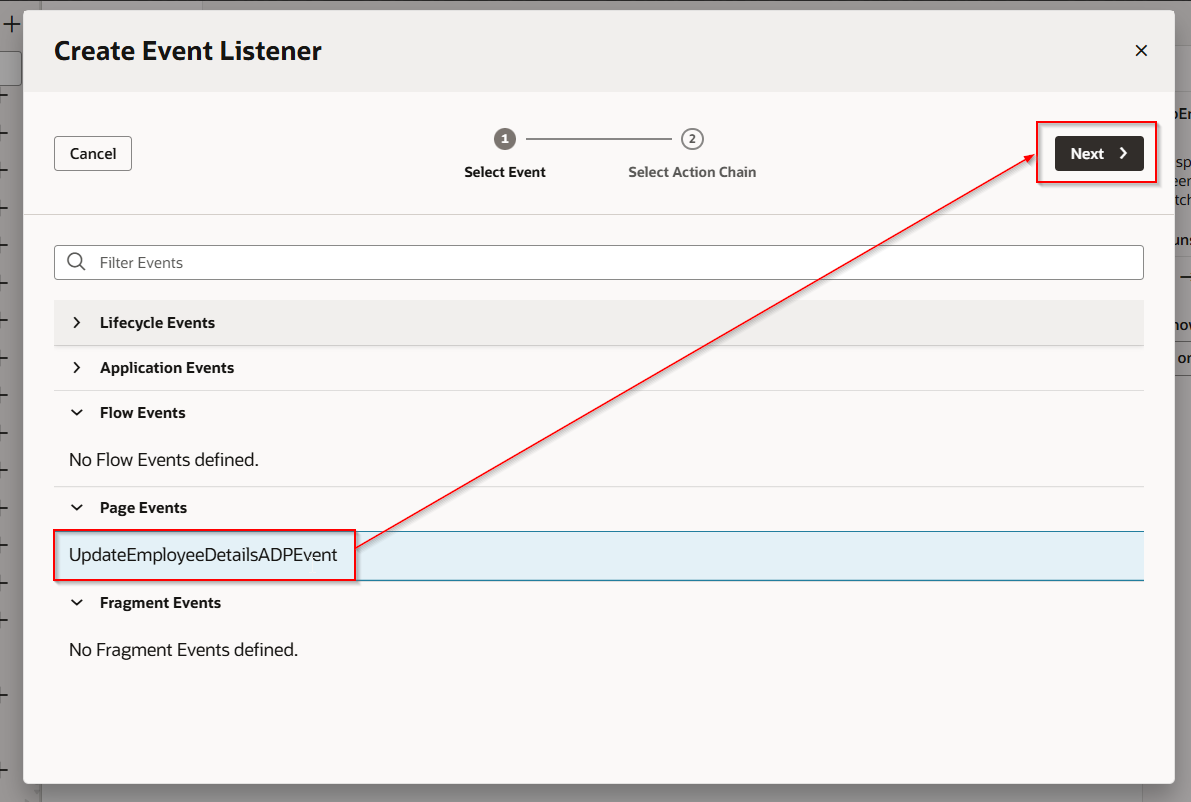Click the step 1 circle indicator
This screenshot has width=1191, height=802.
click(x=505, y=139)
